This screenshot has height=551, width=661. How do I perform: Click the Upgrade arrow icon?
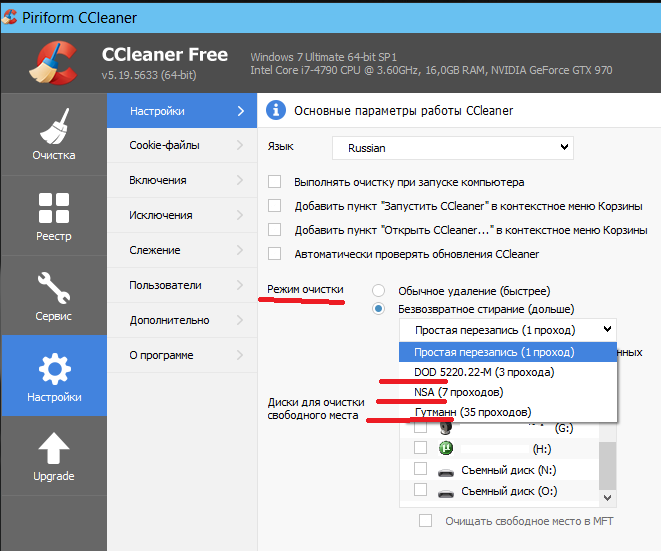(x=54, y=448)
